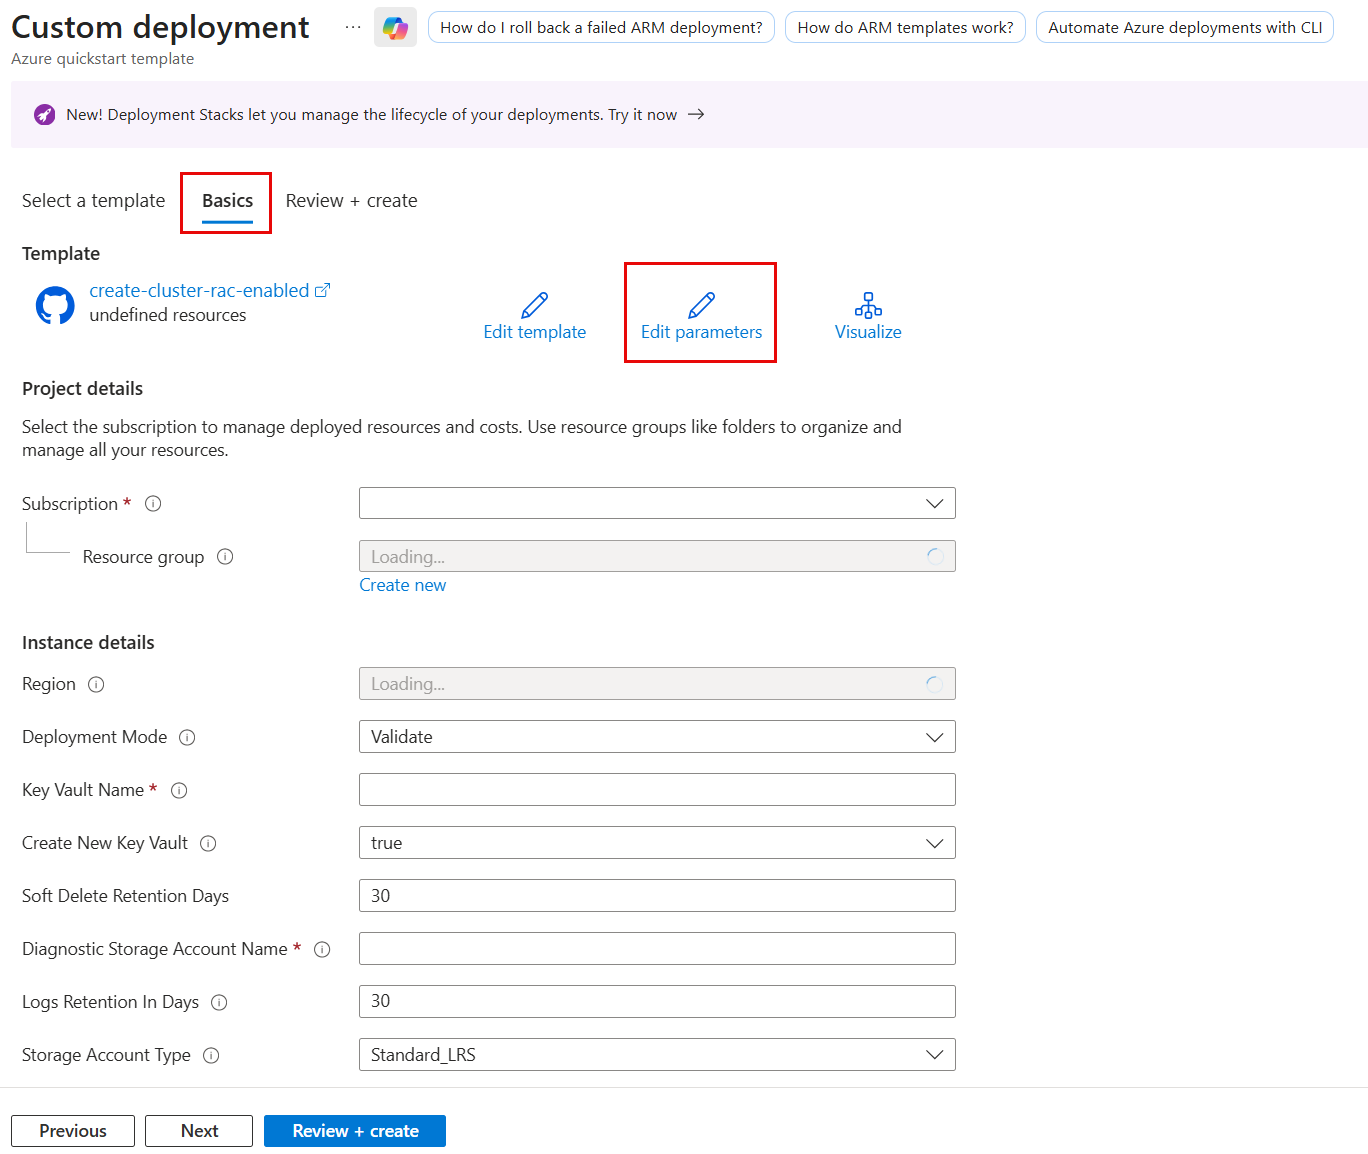The image size is (1368, 1154).
Task: Open the Storage Account Type dropdown
Action: [x=657, y=1055]
